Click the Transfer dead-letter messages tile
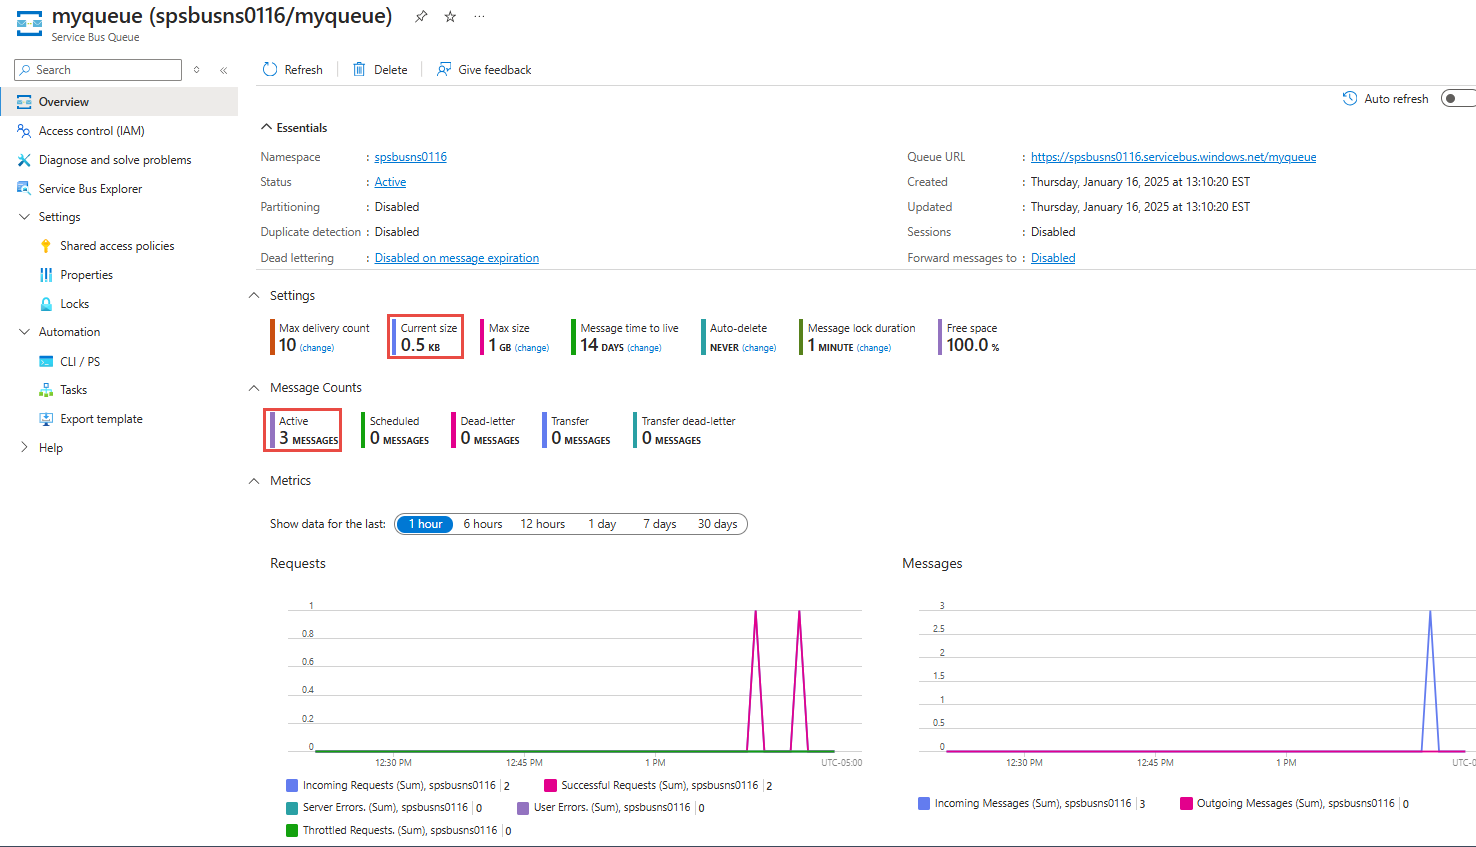Viewport: 1476px width, 847px height. [685, 430]
